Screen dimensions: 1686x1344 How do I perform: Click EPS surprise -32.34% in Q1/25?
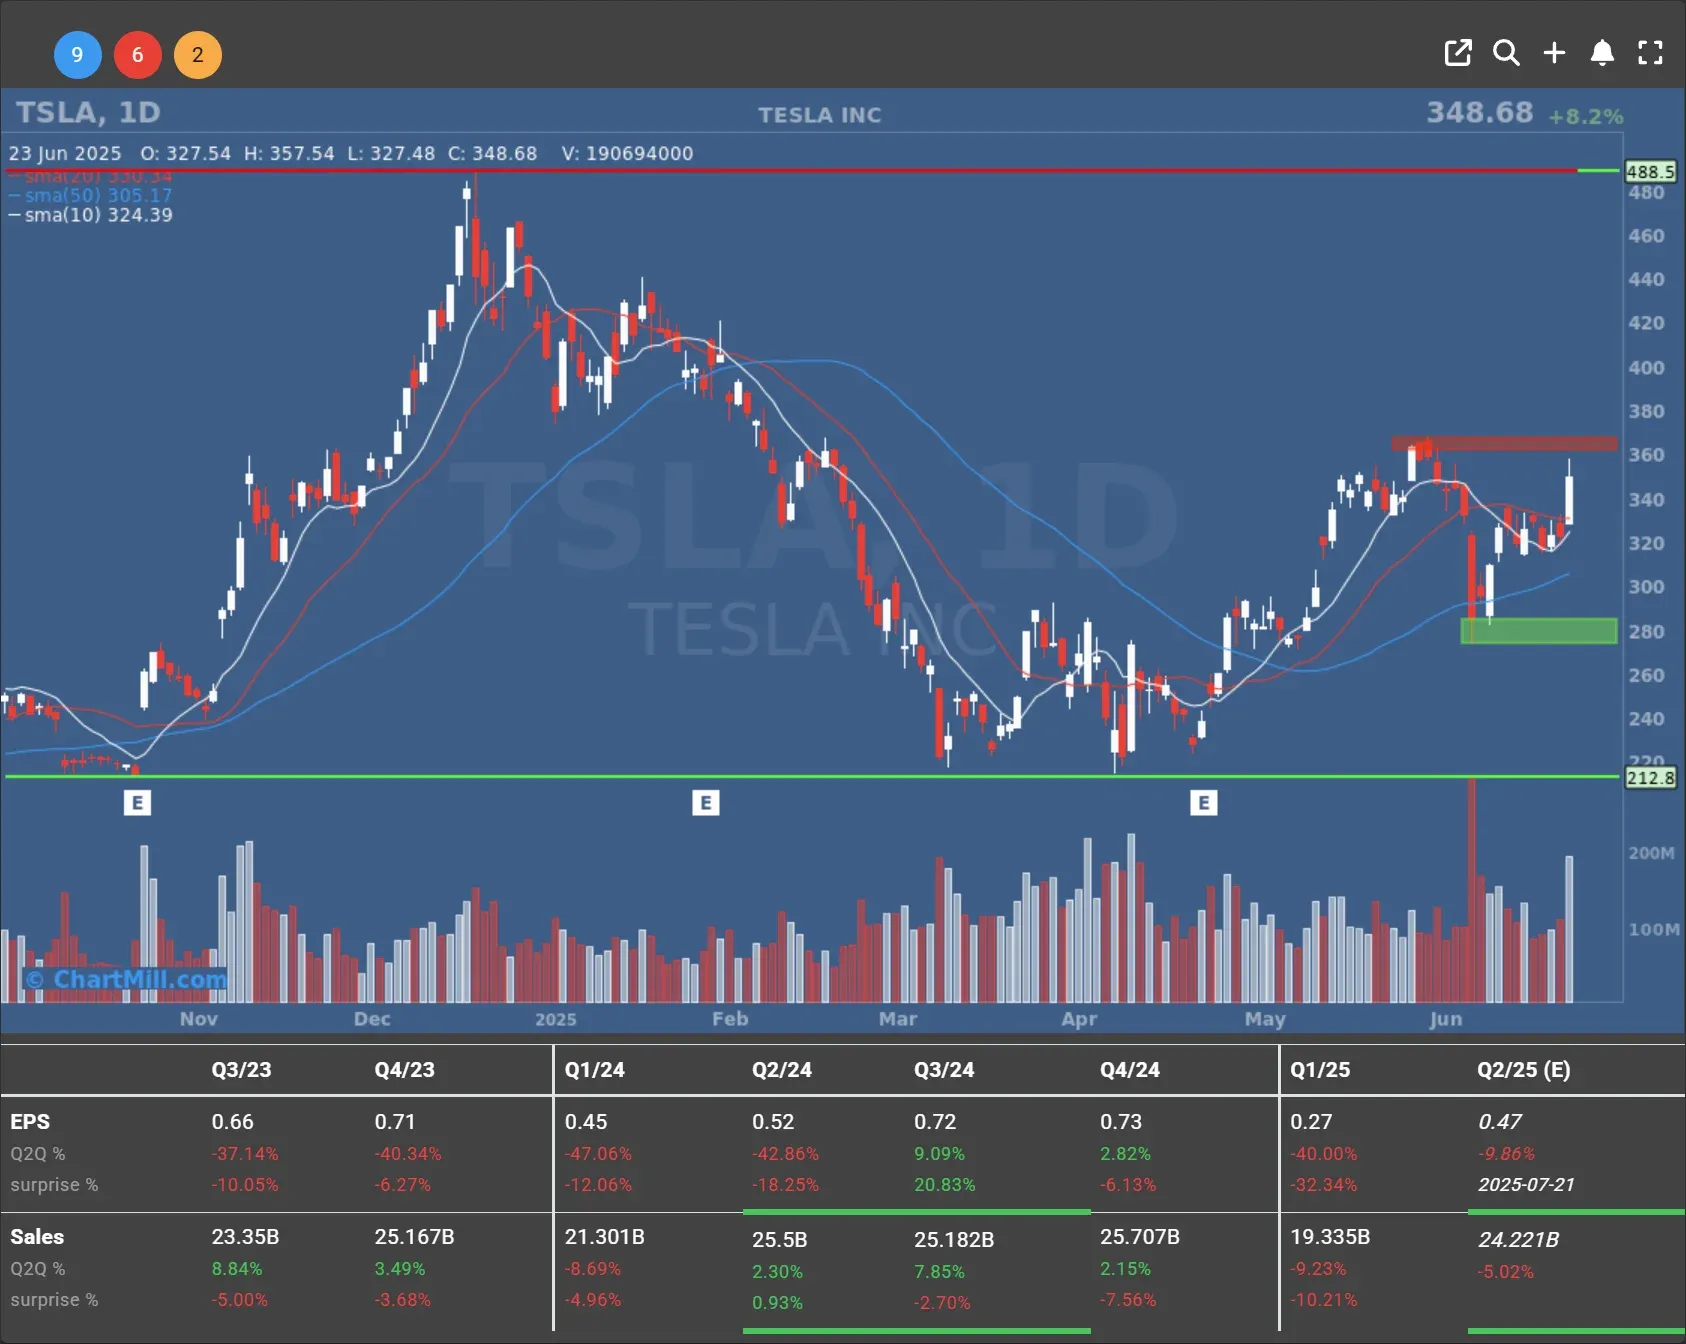pos(1324,1185)
